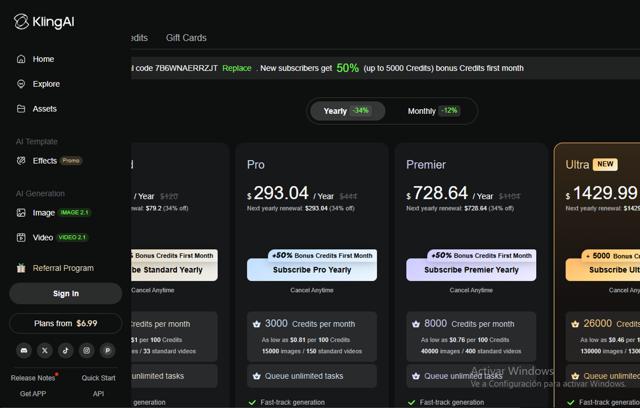Click the Ultra plan Queue unlimited icon
640x408 pixels.
coord(575,376)
